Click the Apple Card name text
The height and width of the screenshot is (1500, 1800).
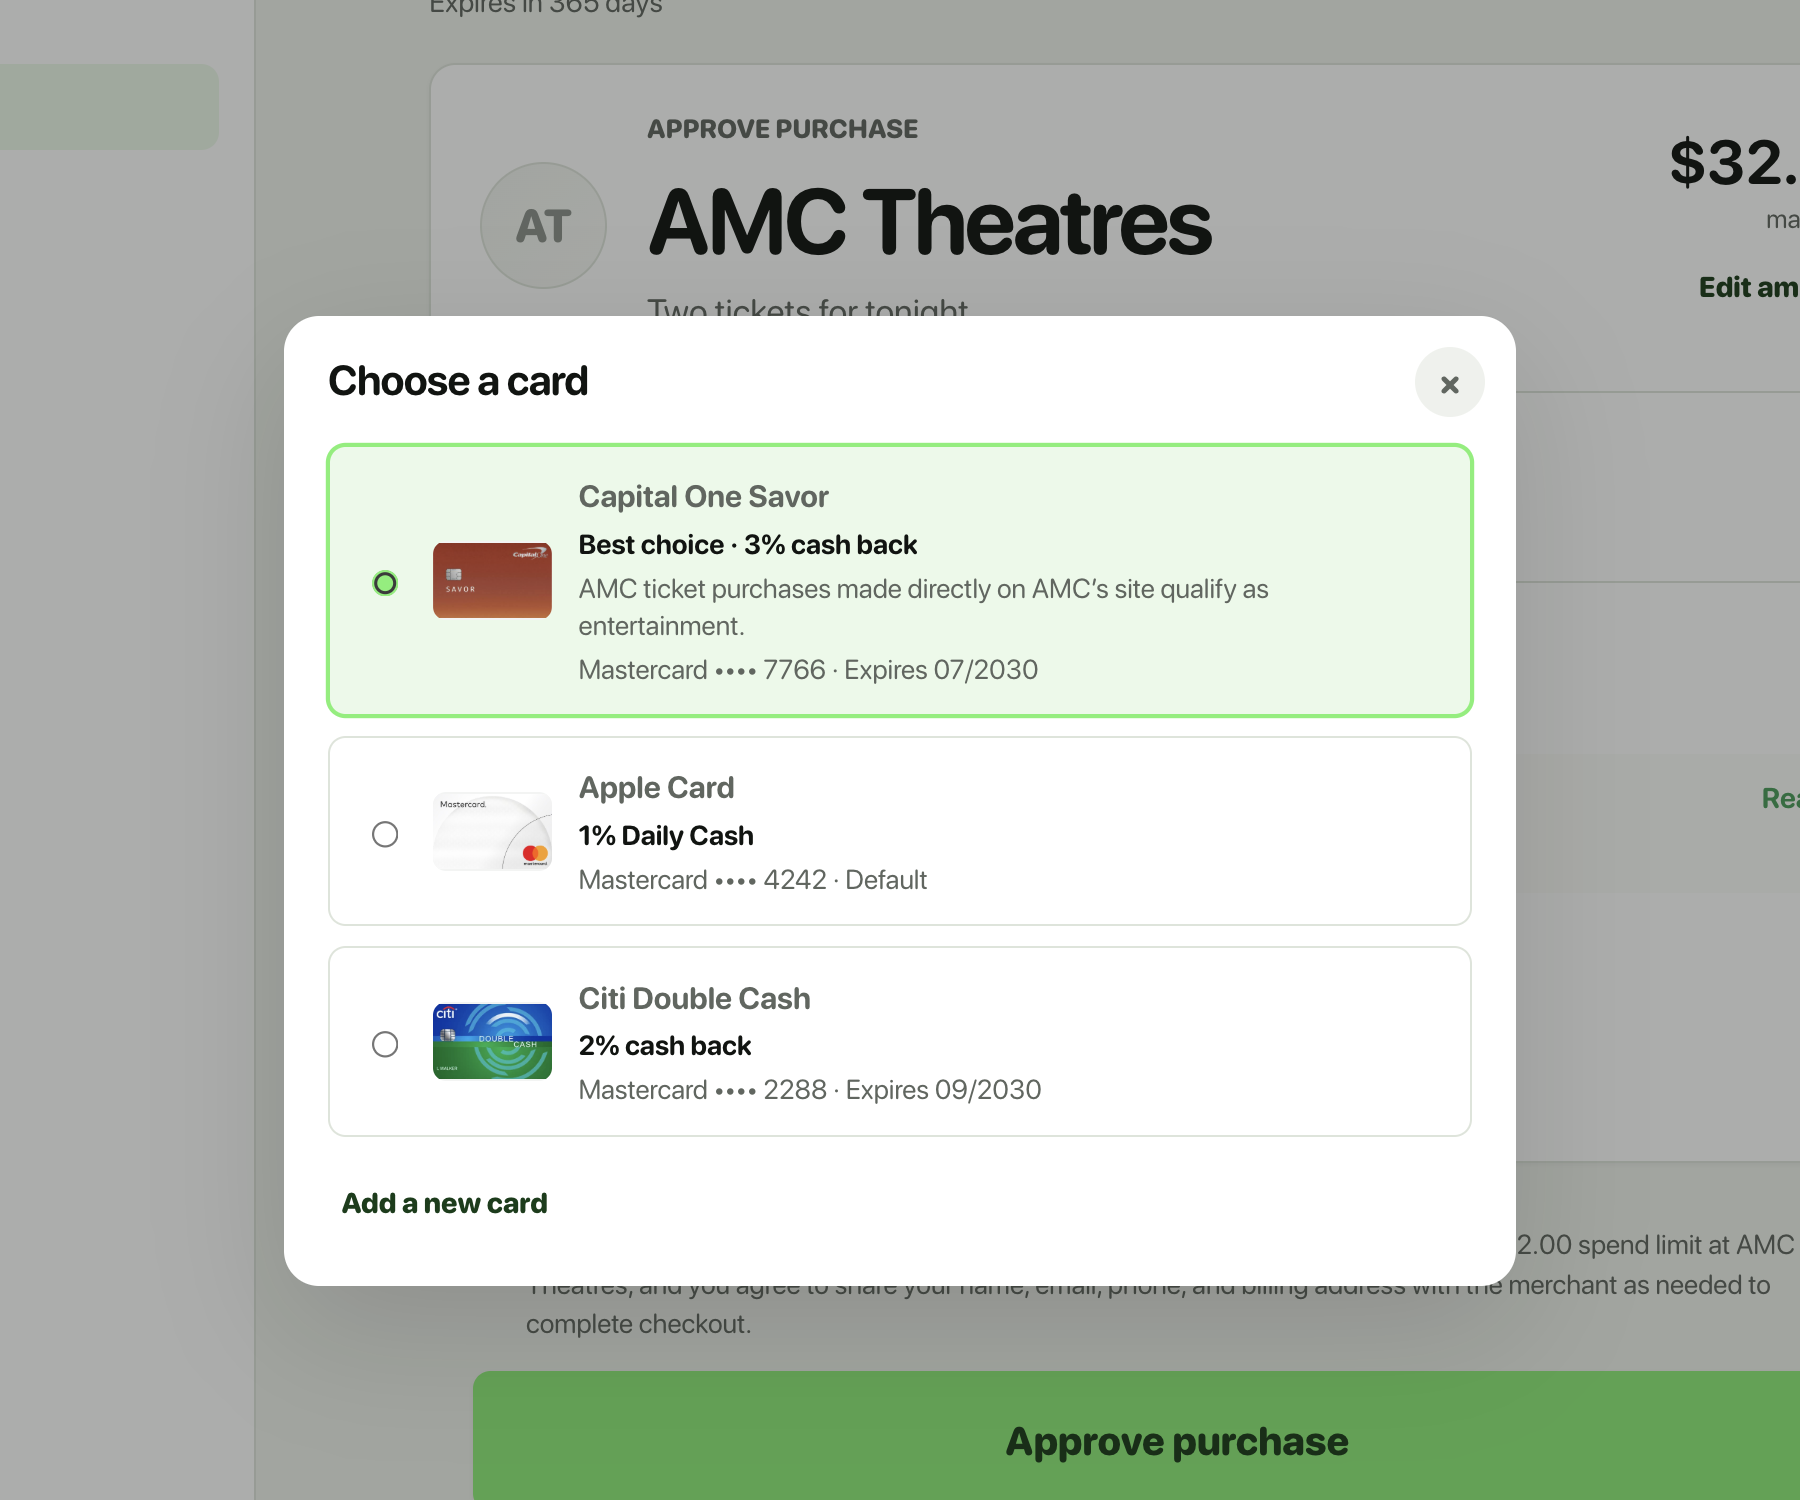click(x=656, y=788)
